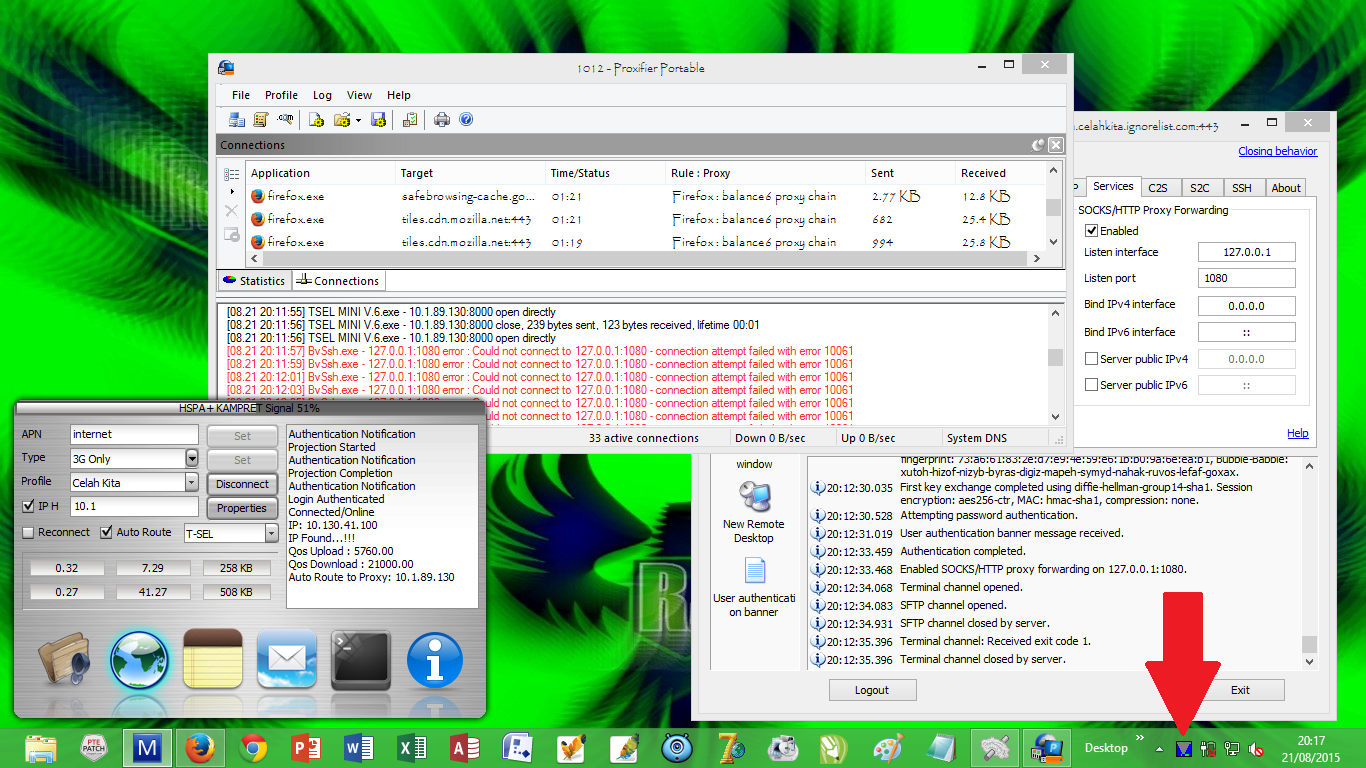Open User authentication banner icon in Bitvise
Screen dimensions: 1366x768
(x=754, y=588)
